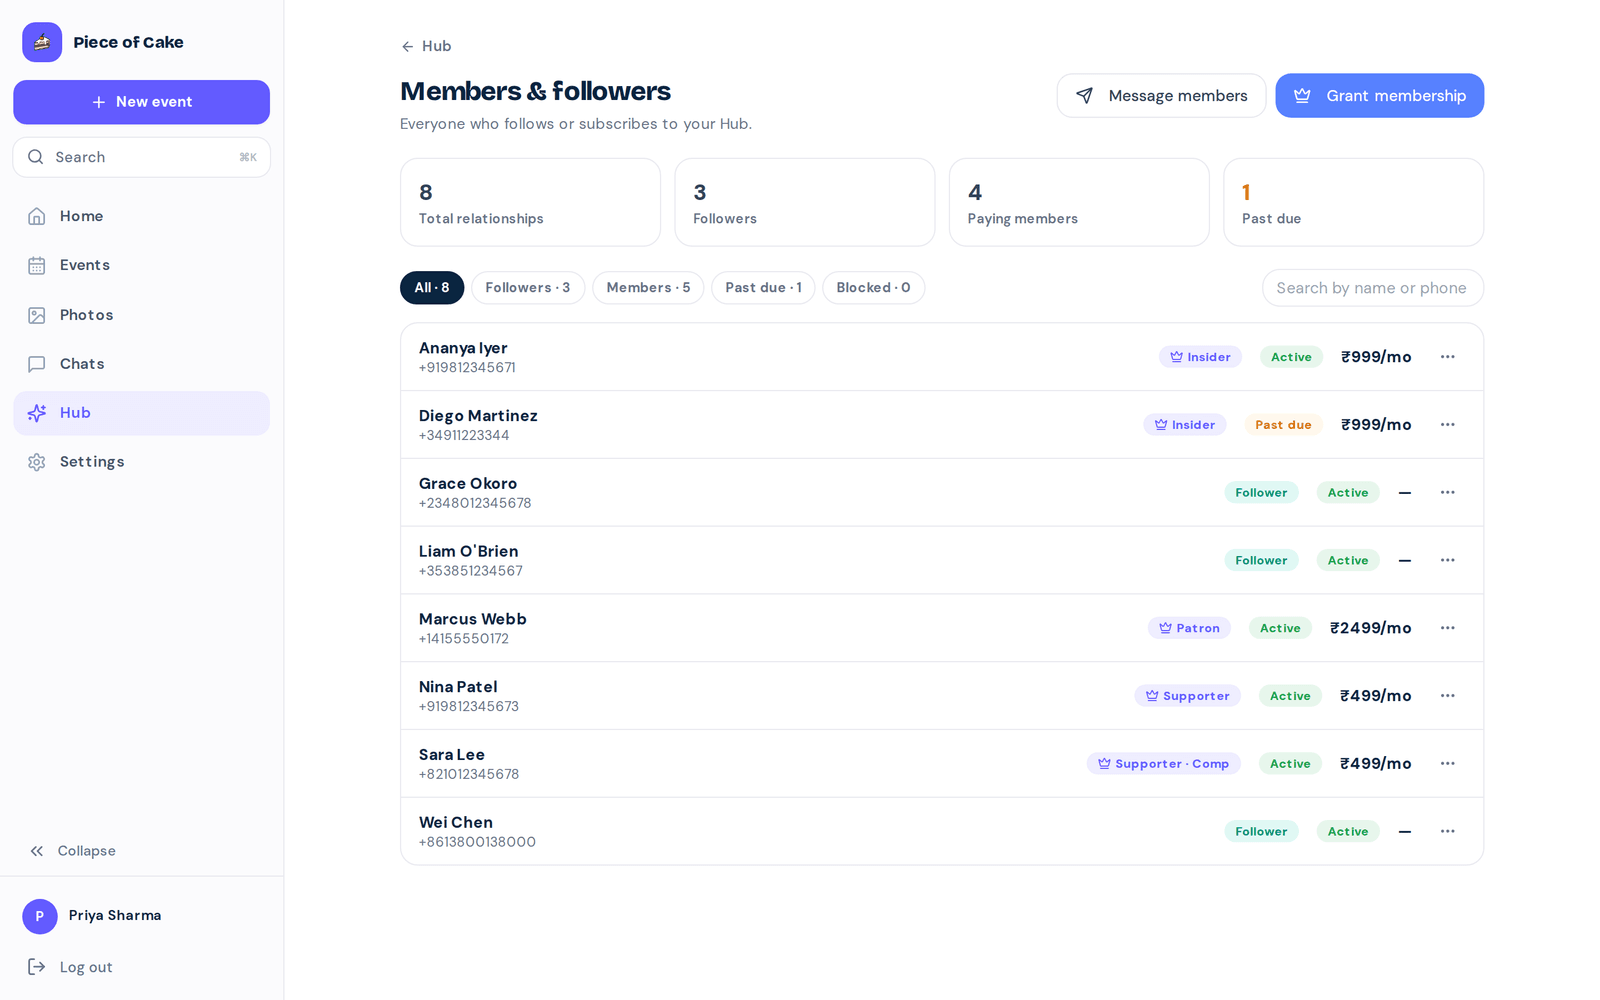The width and height of the screenshot is (1600, 1000).
Task: Click the Collapse double-chevron icon
Action: point(37,851)
